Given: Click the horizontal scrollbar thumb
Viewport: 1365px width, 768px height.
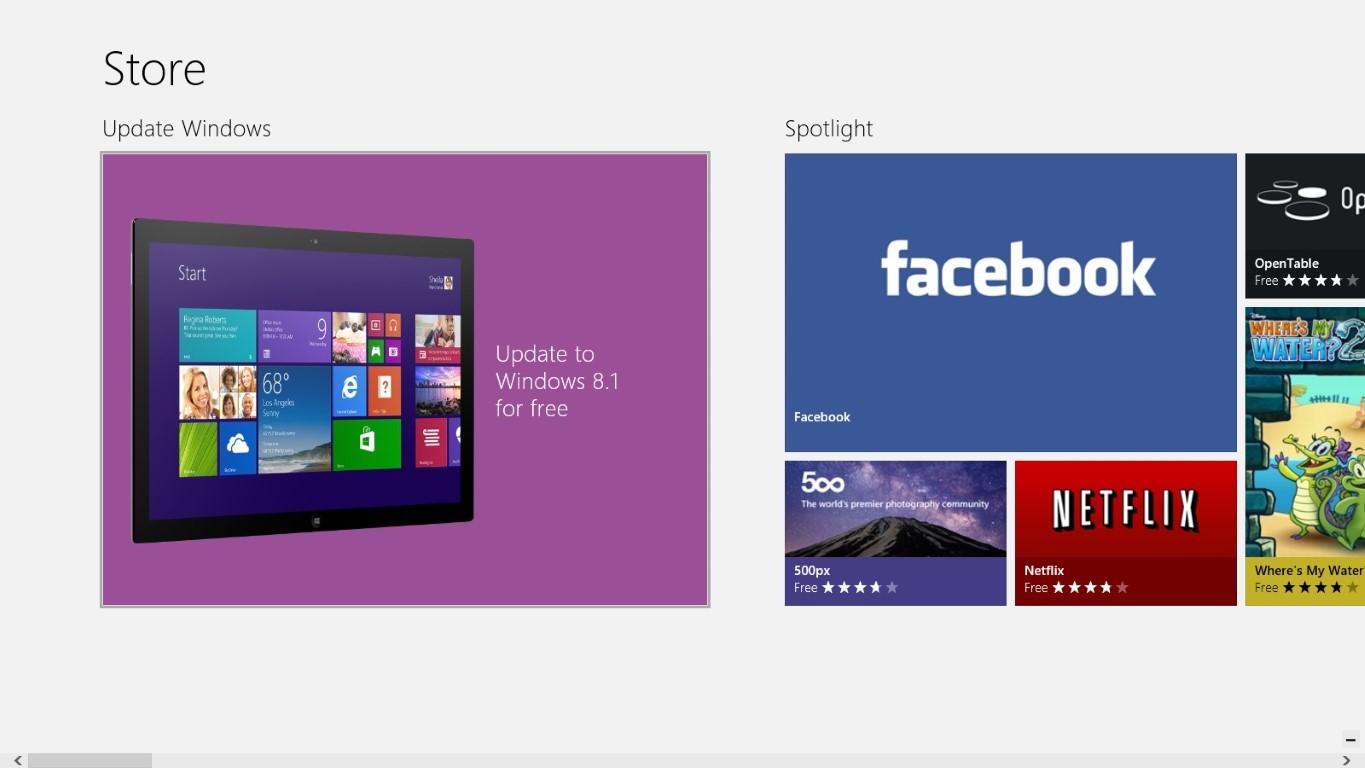Looking at the screenshot, I should (x=90, y=761).
